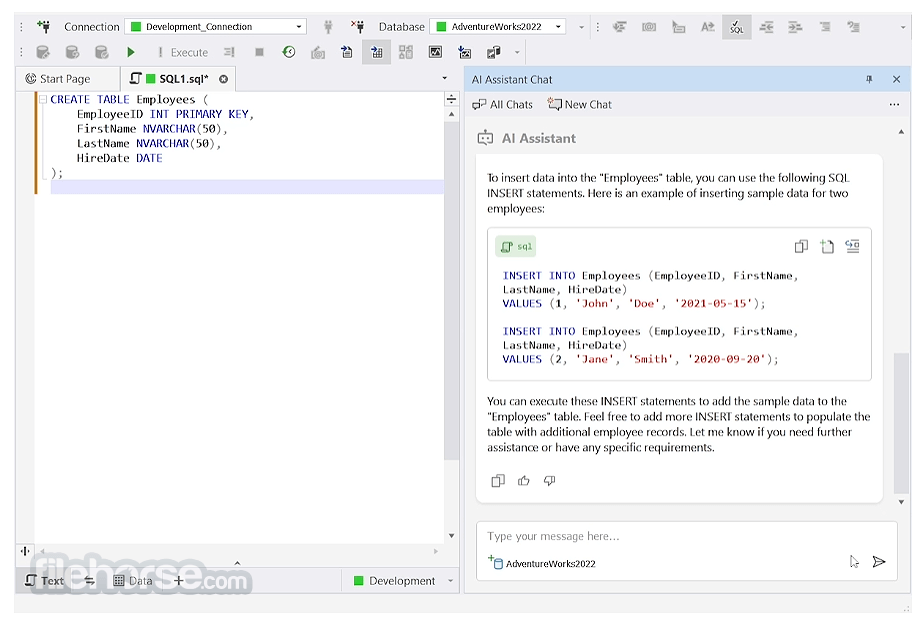Click the editor scroll down arrow

click(451, 536)
